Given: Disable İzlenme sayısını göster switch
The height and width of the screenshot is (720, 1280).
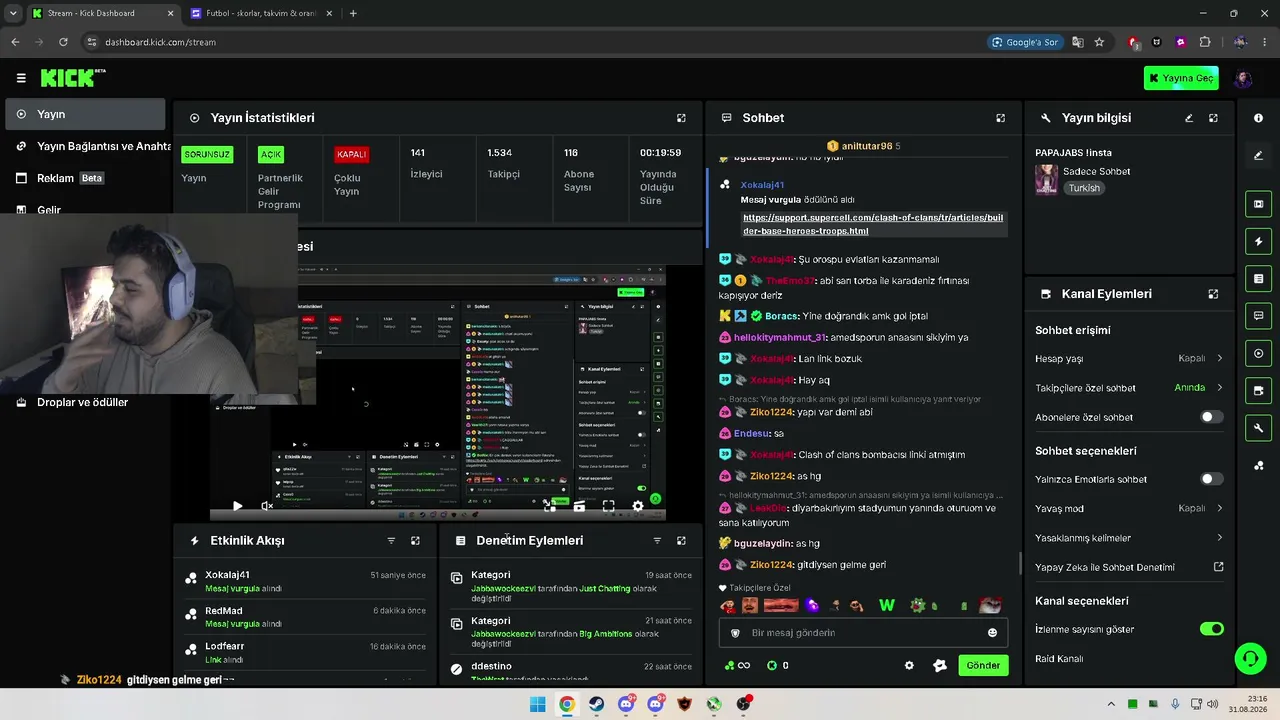Looking at the screenshot, I should point(1211,629).
